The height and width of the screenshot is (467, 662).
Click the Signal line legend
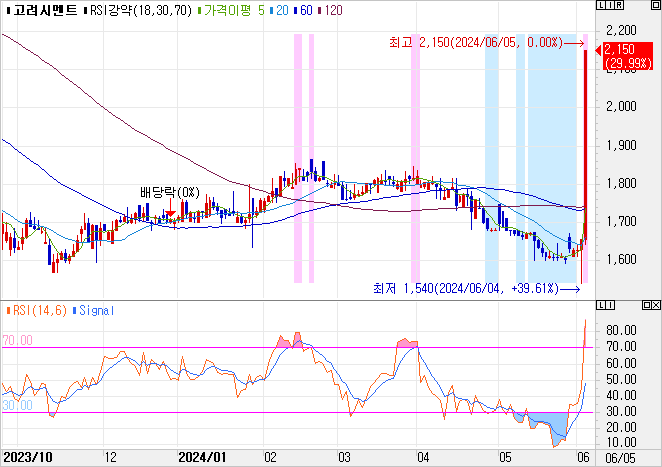coord(94,311)
